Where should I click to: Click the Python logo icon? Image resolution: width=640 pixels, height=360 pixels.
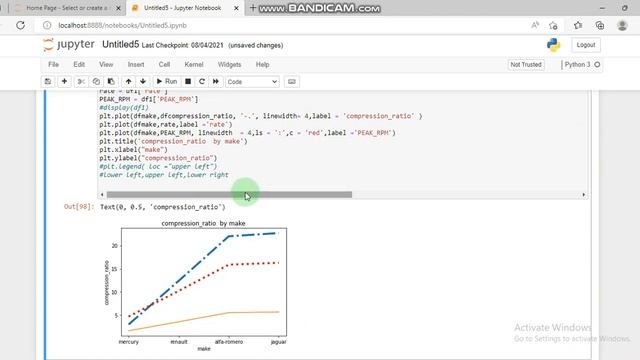coord(553,45)
